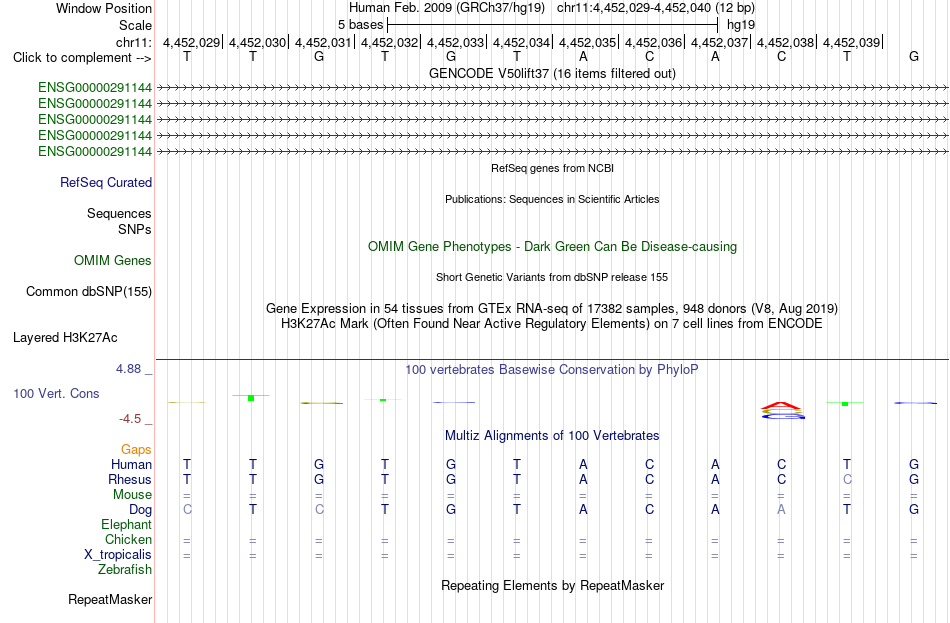Click the topmost ENSG00000291144 transcript label

coord(95,87)
